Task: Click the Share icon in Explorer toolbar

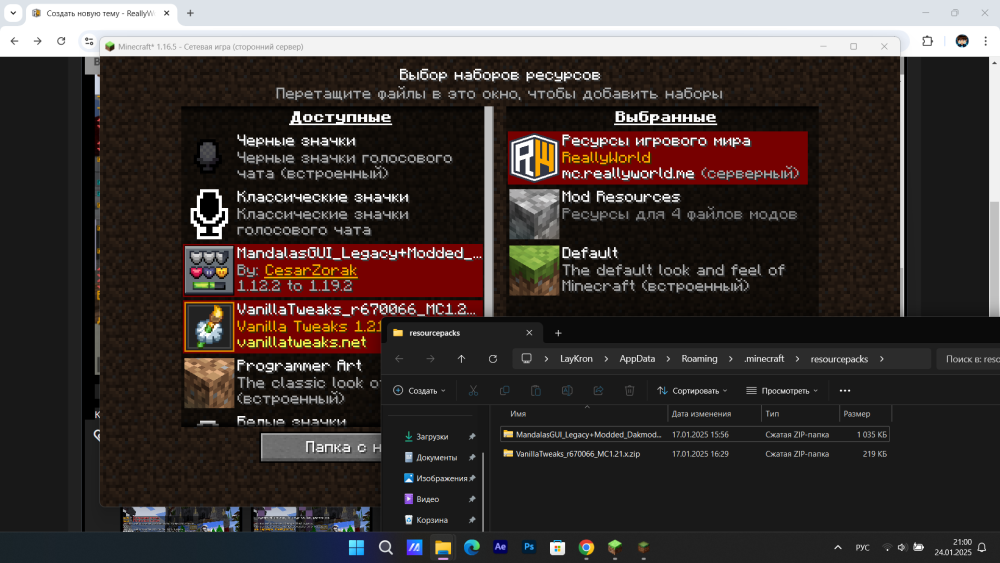Action: [598, 390]
